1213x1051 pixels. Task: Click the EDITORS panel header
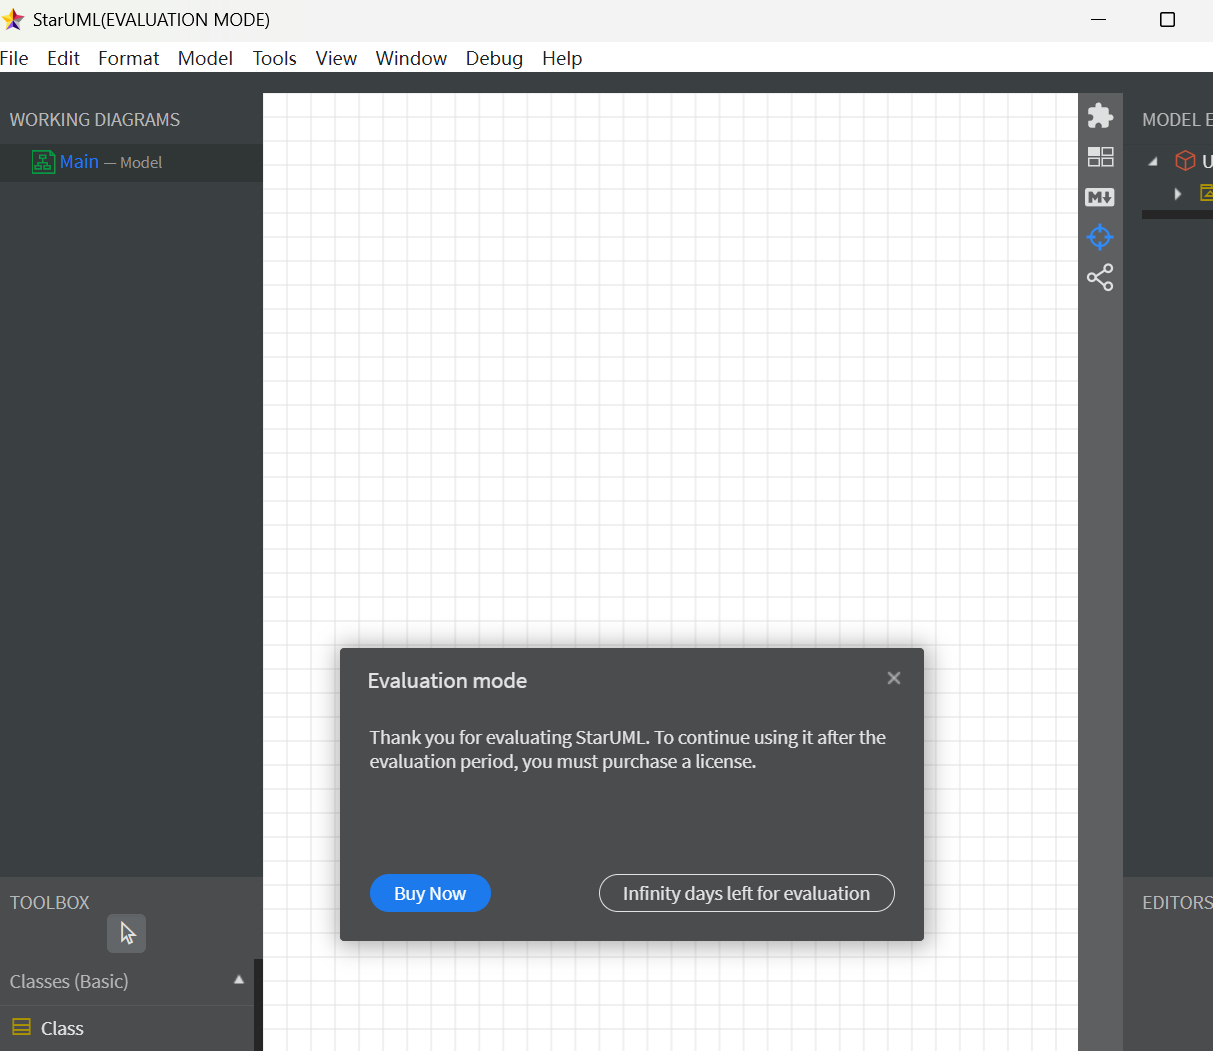pos(1177,902)
